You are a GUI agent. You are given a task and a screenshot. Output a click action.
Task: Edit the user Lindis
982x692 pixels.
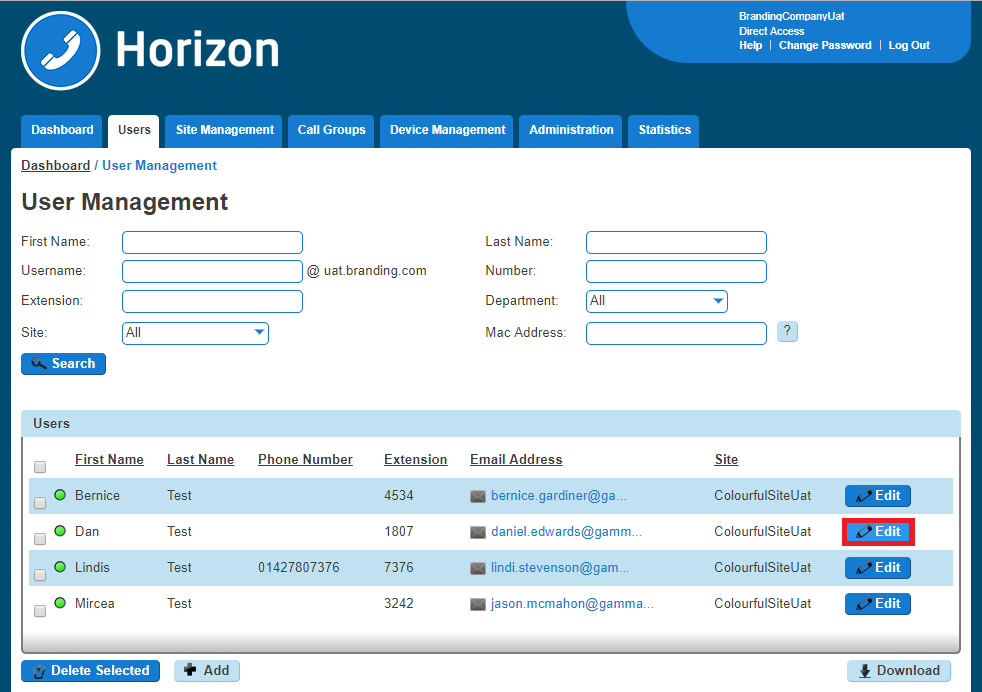point(877,568)
